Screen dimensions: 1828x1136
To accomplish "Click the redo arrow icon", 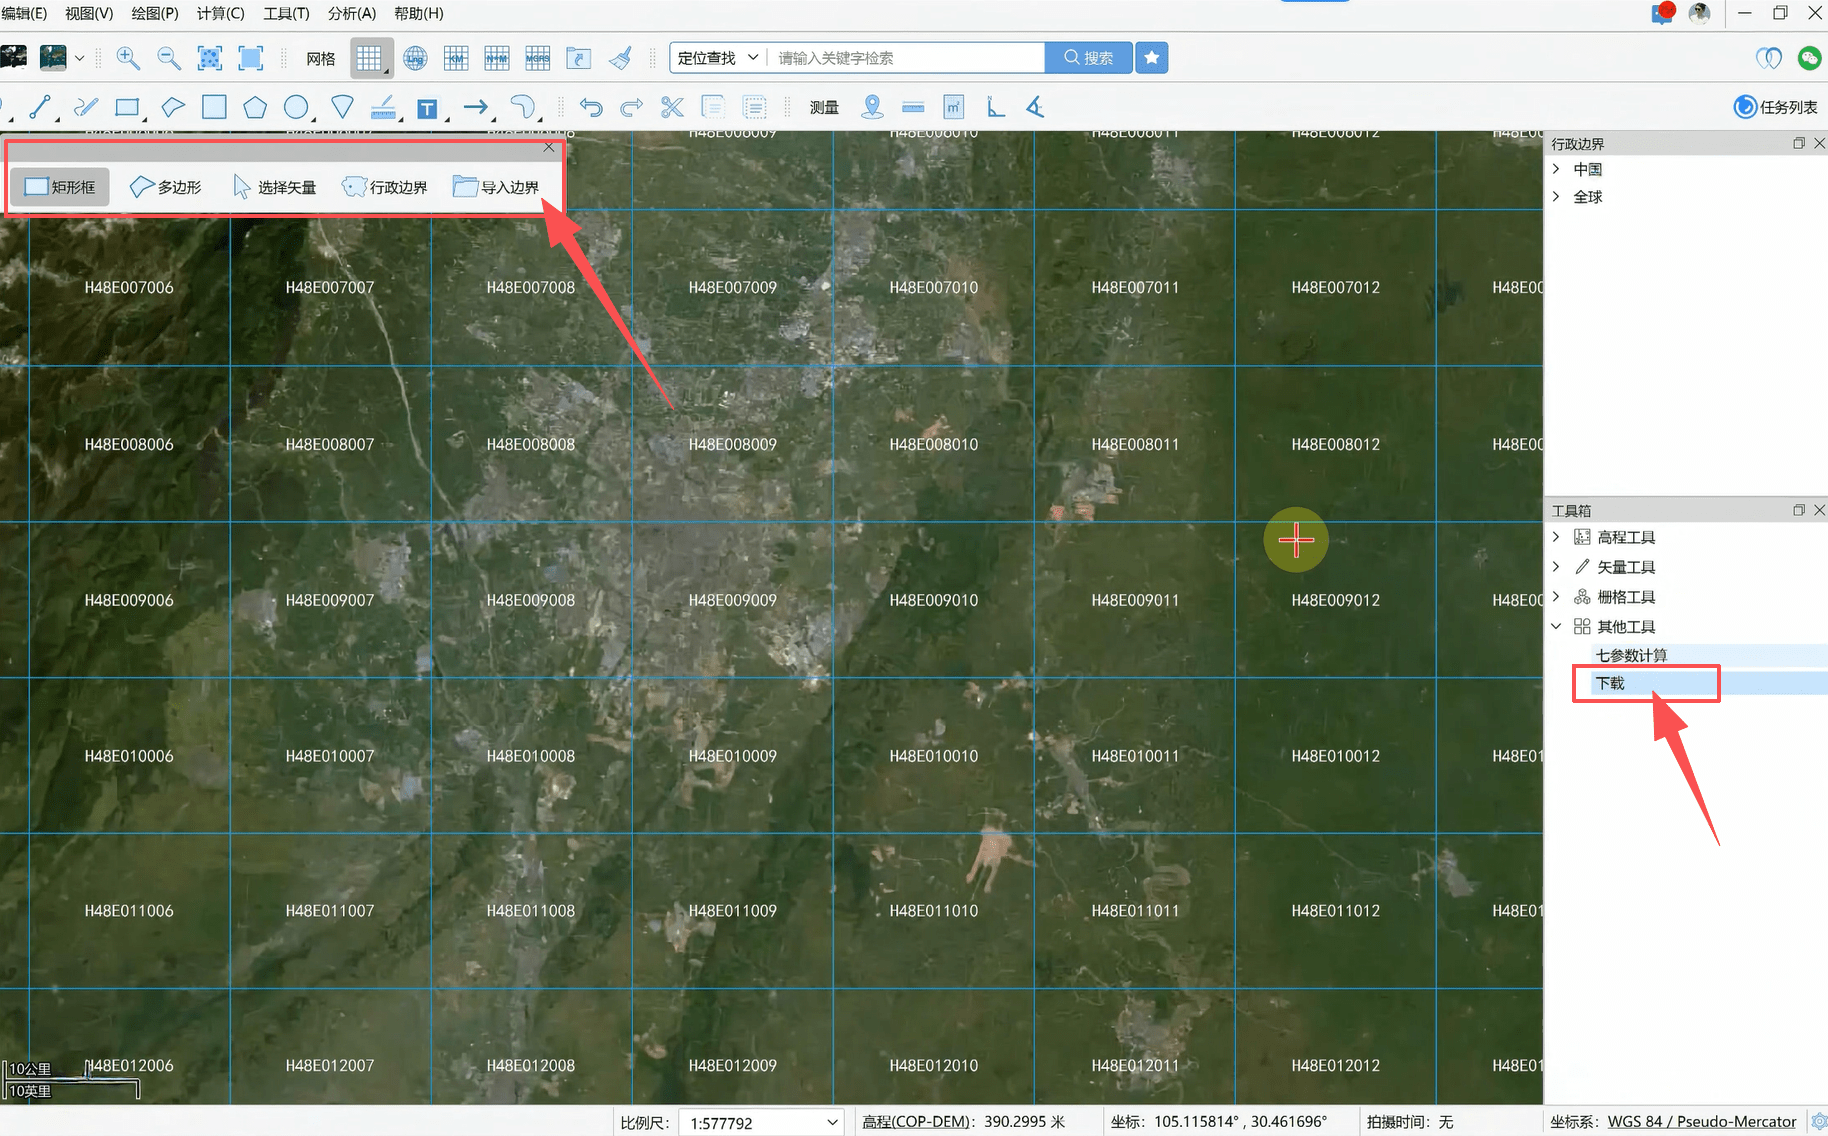I will [x=631, y=107].
